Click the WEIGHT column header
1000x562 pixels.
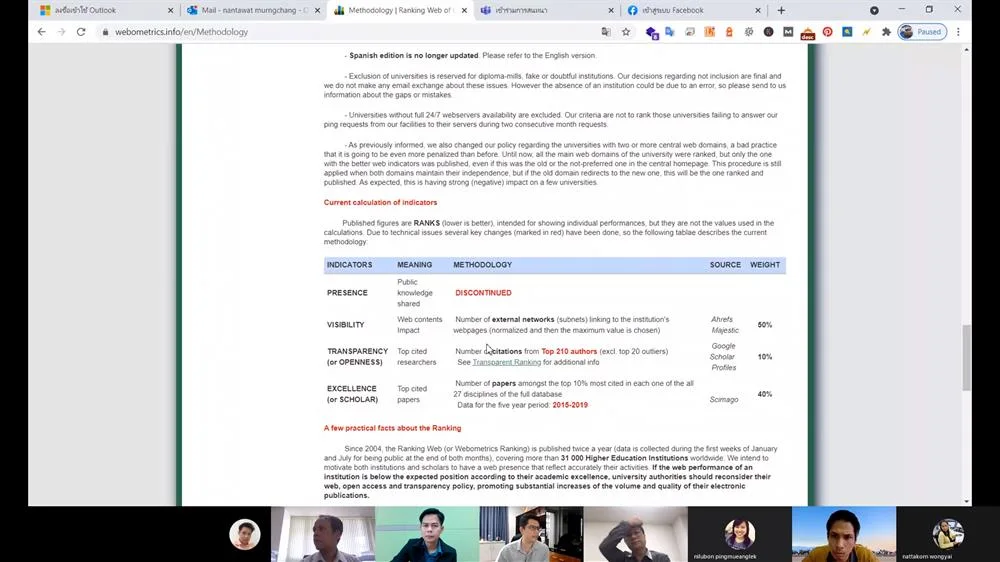pos(765,265)
